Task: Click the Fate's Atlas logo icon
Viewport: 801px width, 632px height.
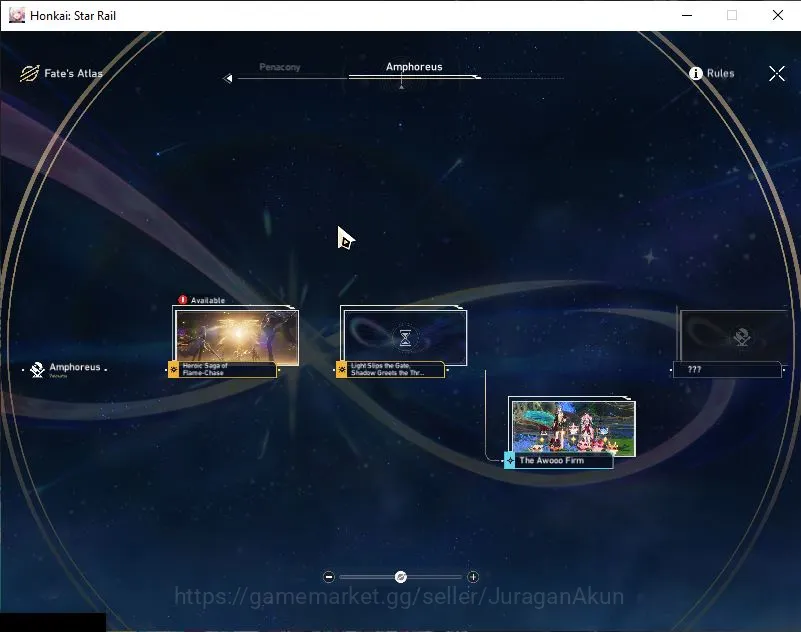Action: coord(30,74)
